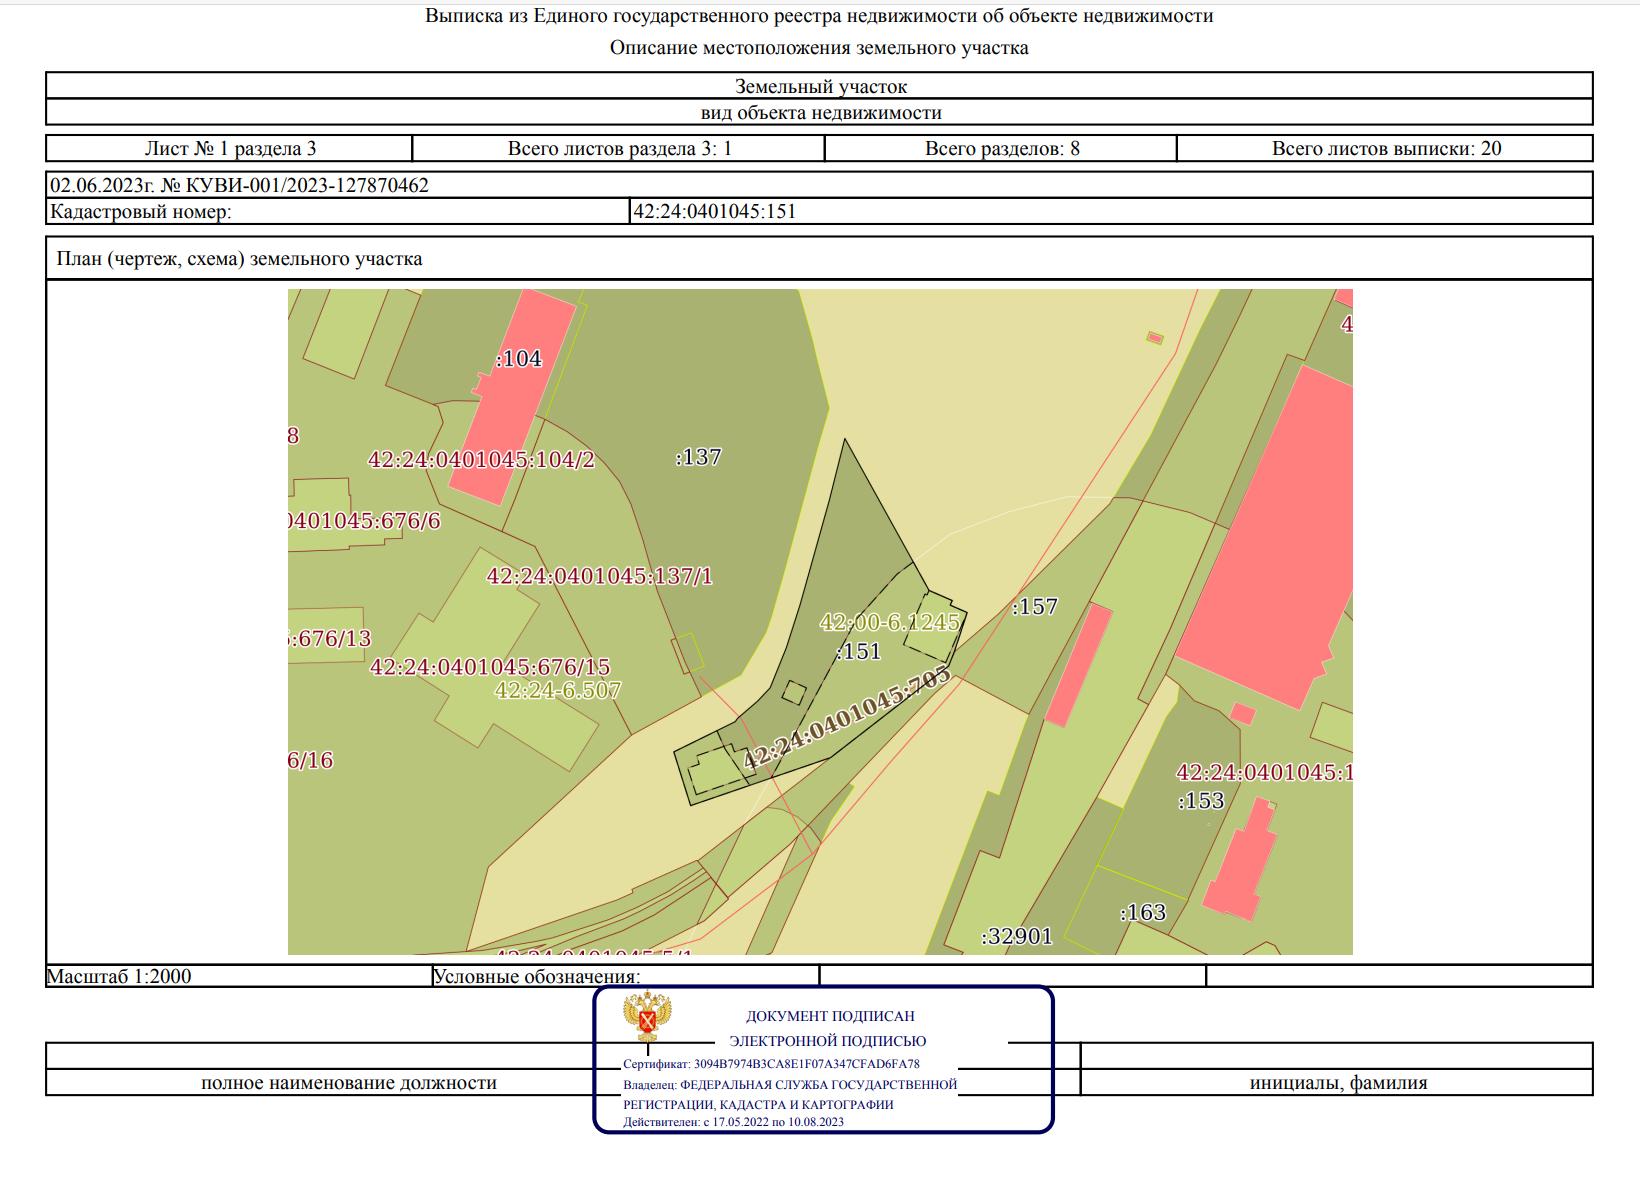The image size is (1640, 1195).
Task: Click parcel label ':104' on the map
Action: [x=519, y=358]
